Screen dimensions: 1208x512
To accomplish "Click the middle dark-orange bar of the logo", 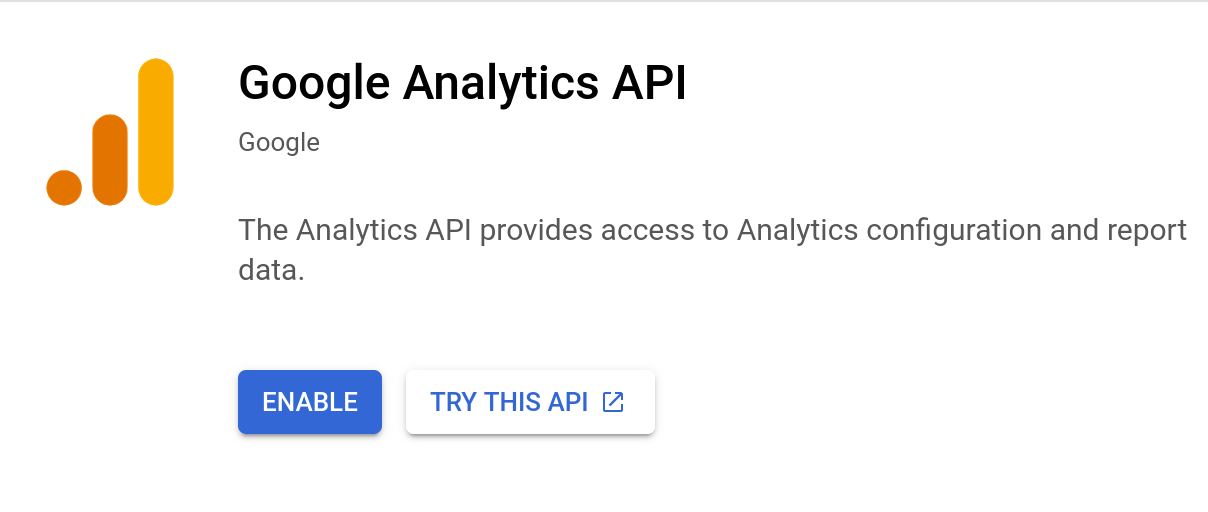I will pyautogui.click(x=110, y=160).
